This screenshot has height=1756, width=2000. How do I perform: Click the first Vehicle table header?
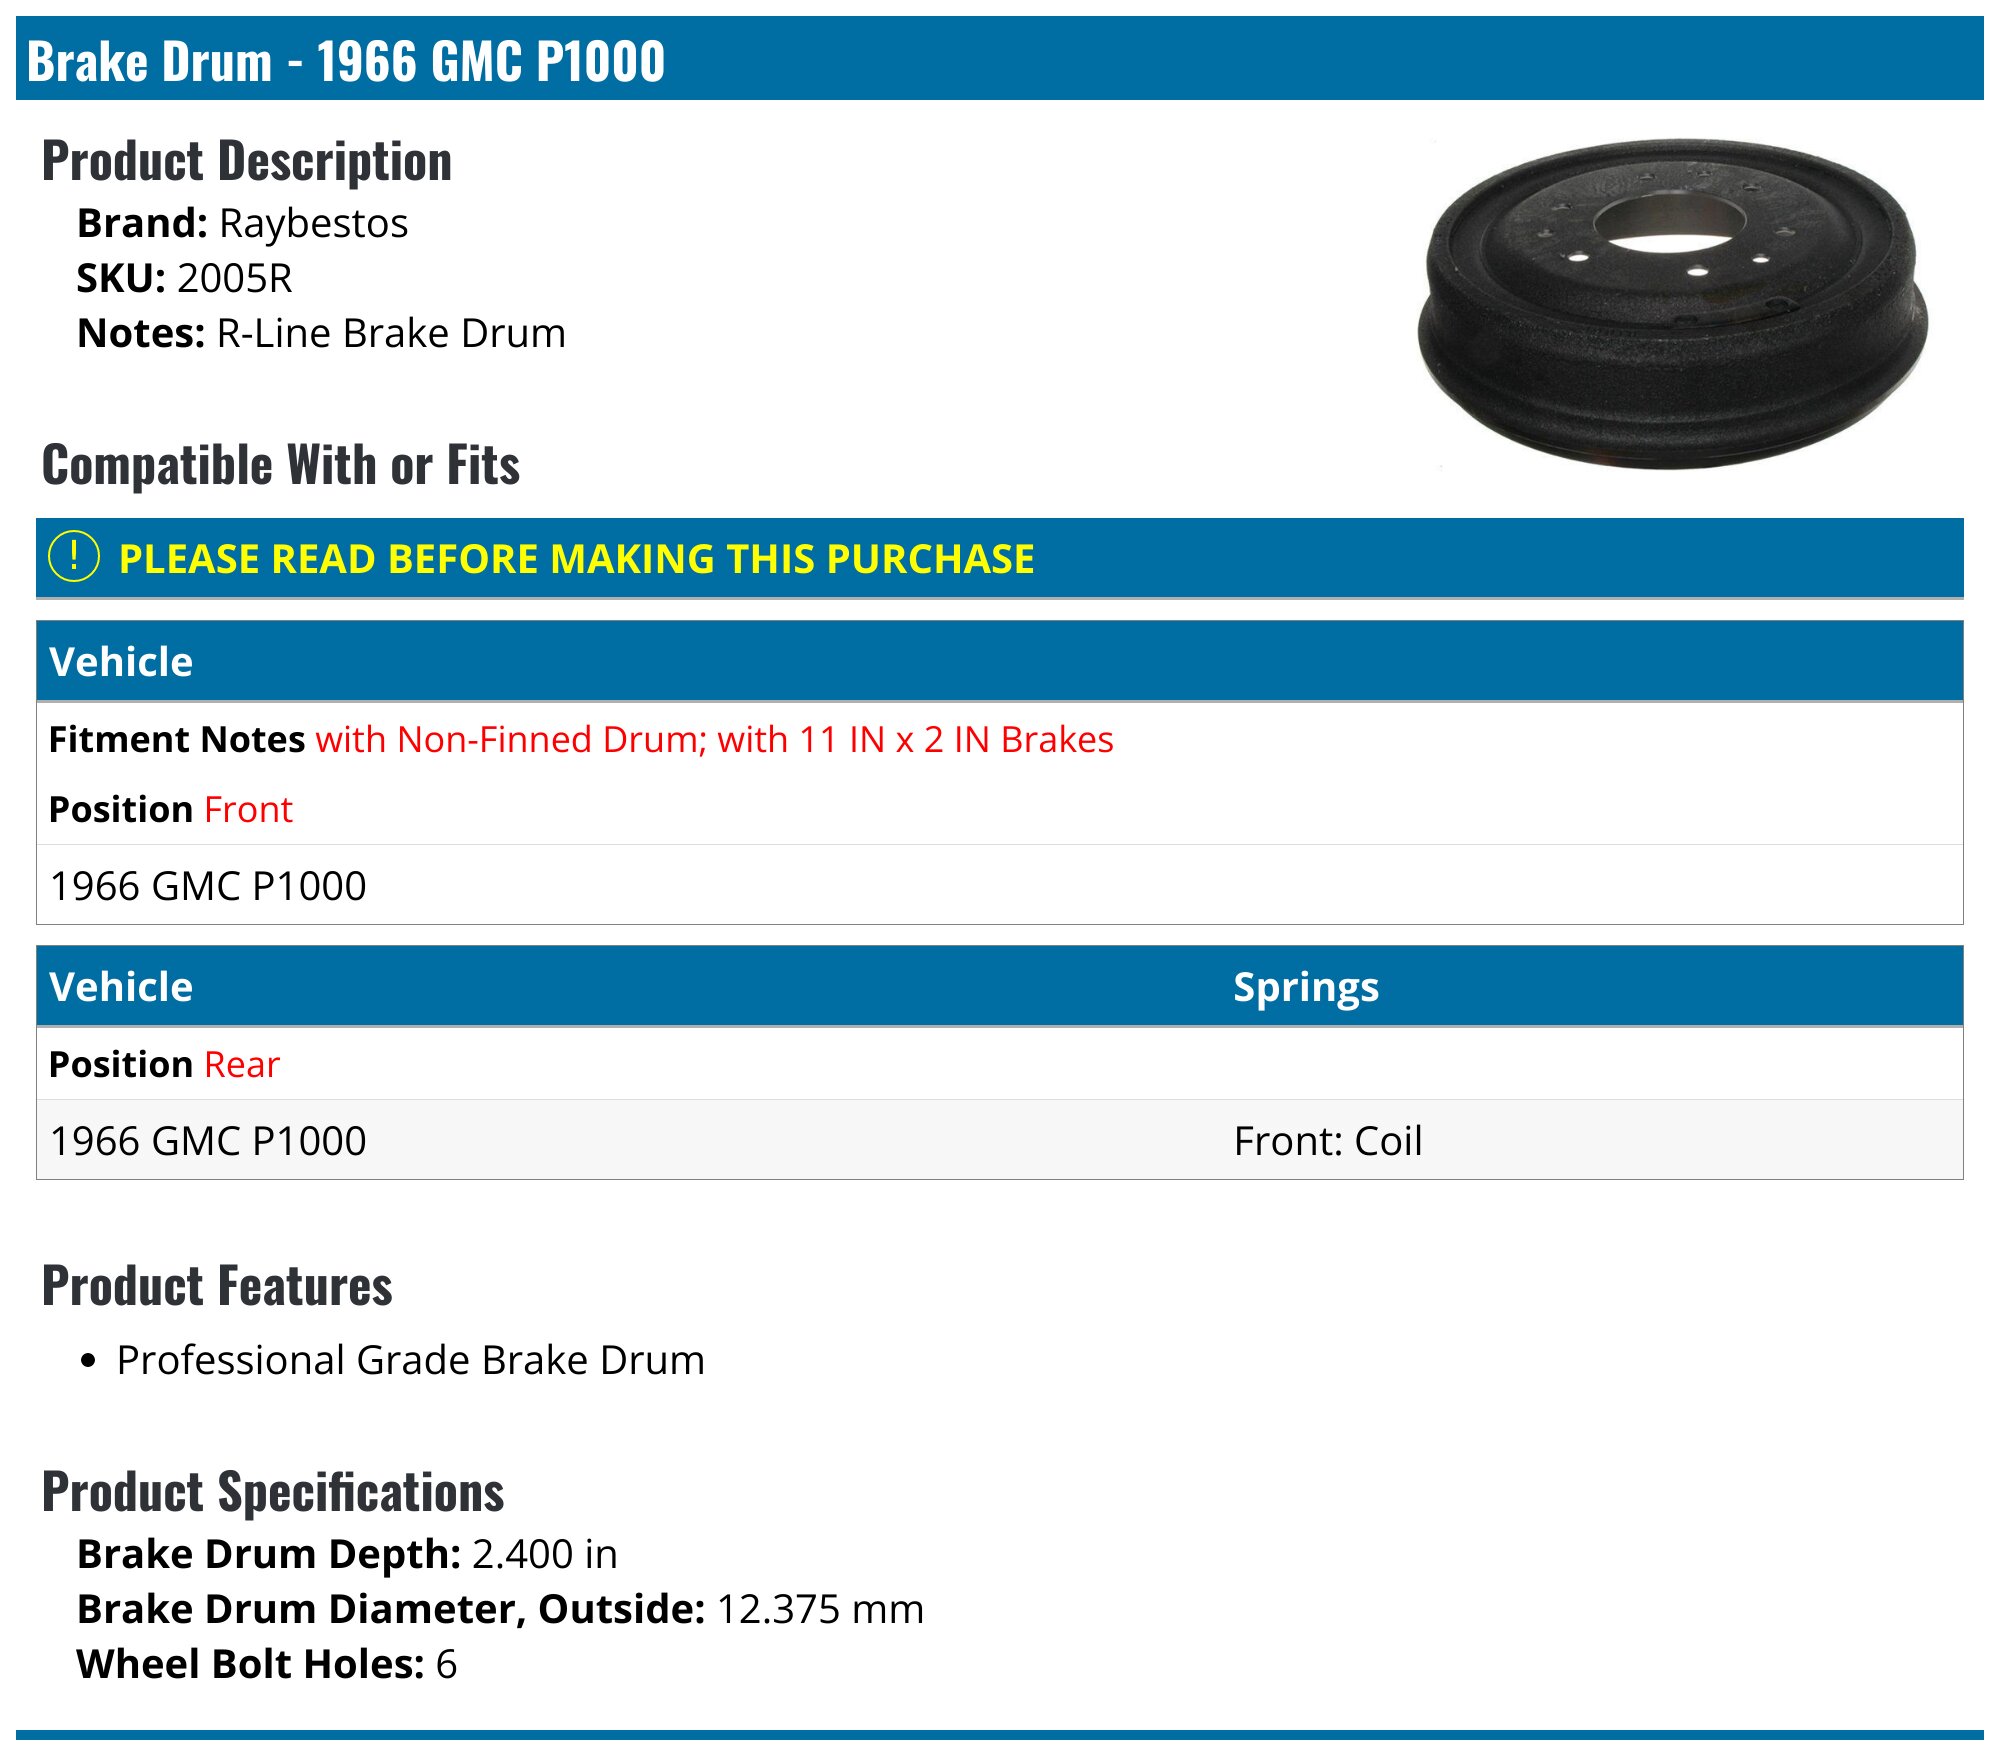coord(1000,661)
